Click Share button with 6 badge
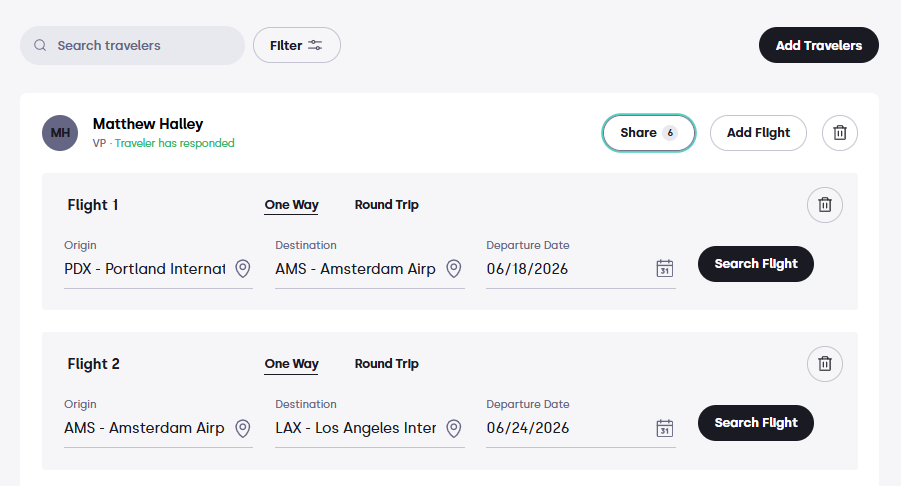The height and width of the screenshot is (486, 901). 649,133
